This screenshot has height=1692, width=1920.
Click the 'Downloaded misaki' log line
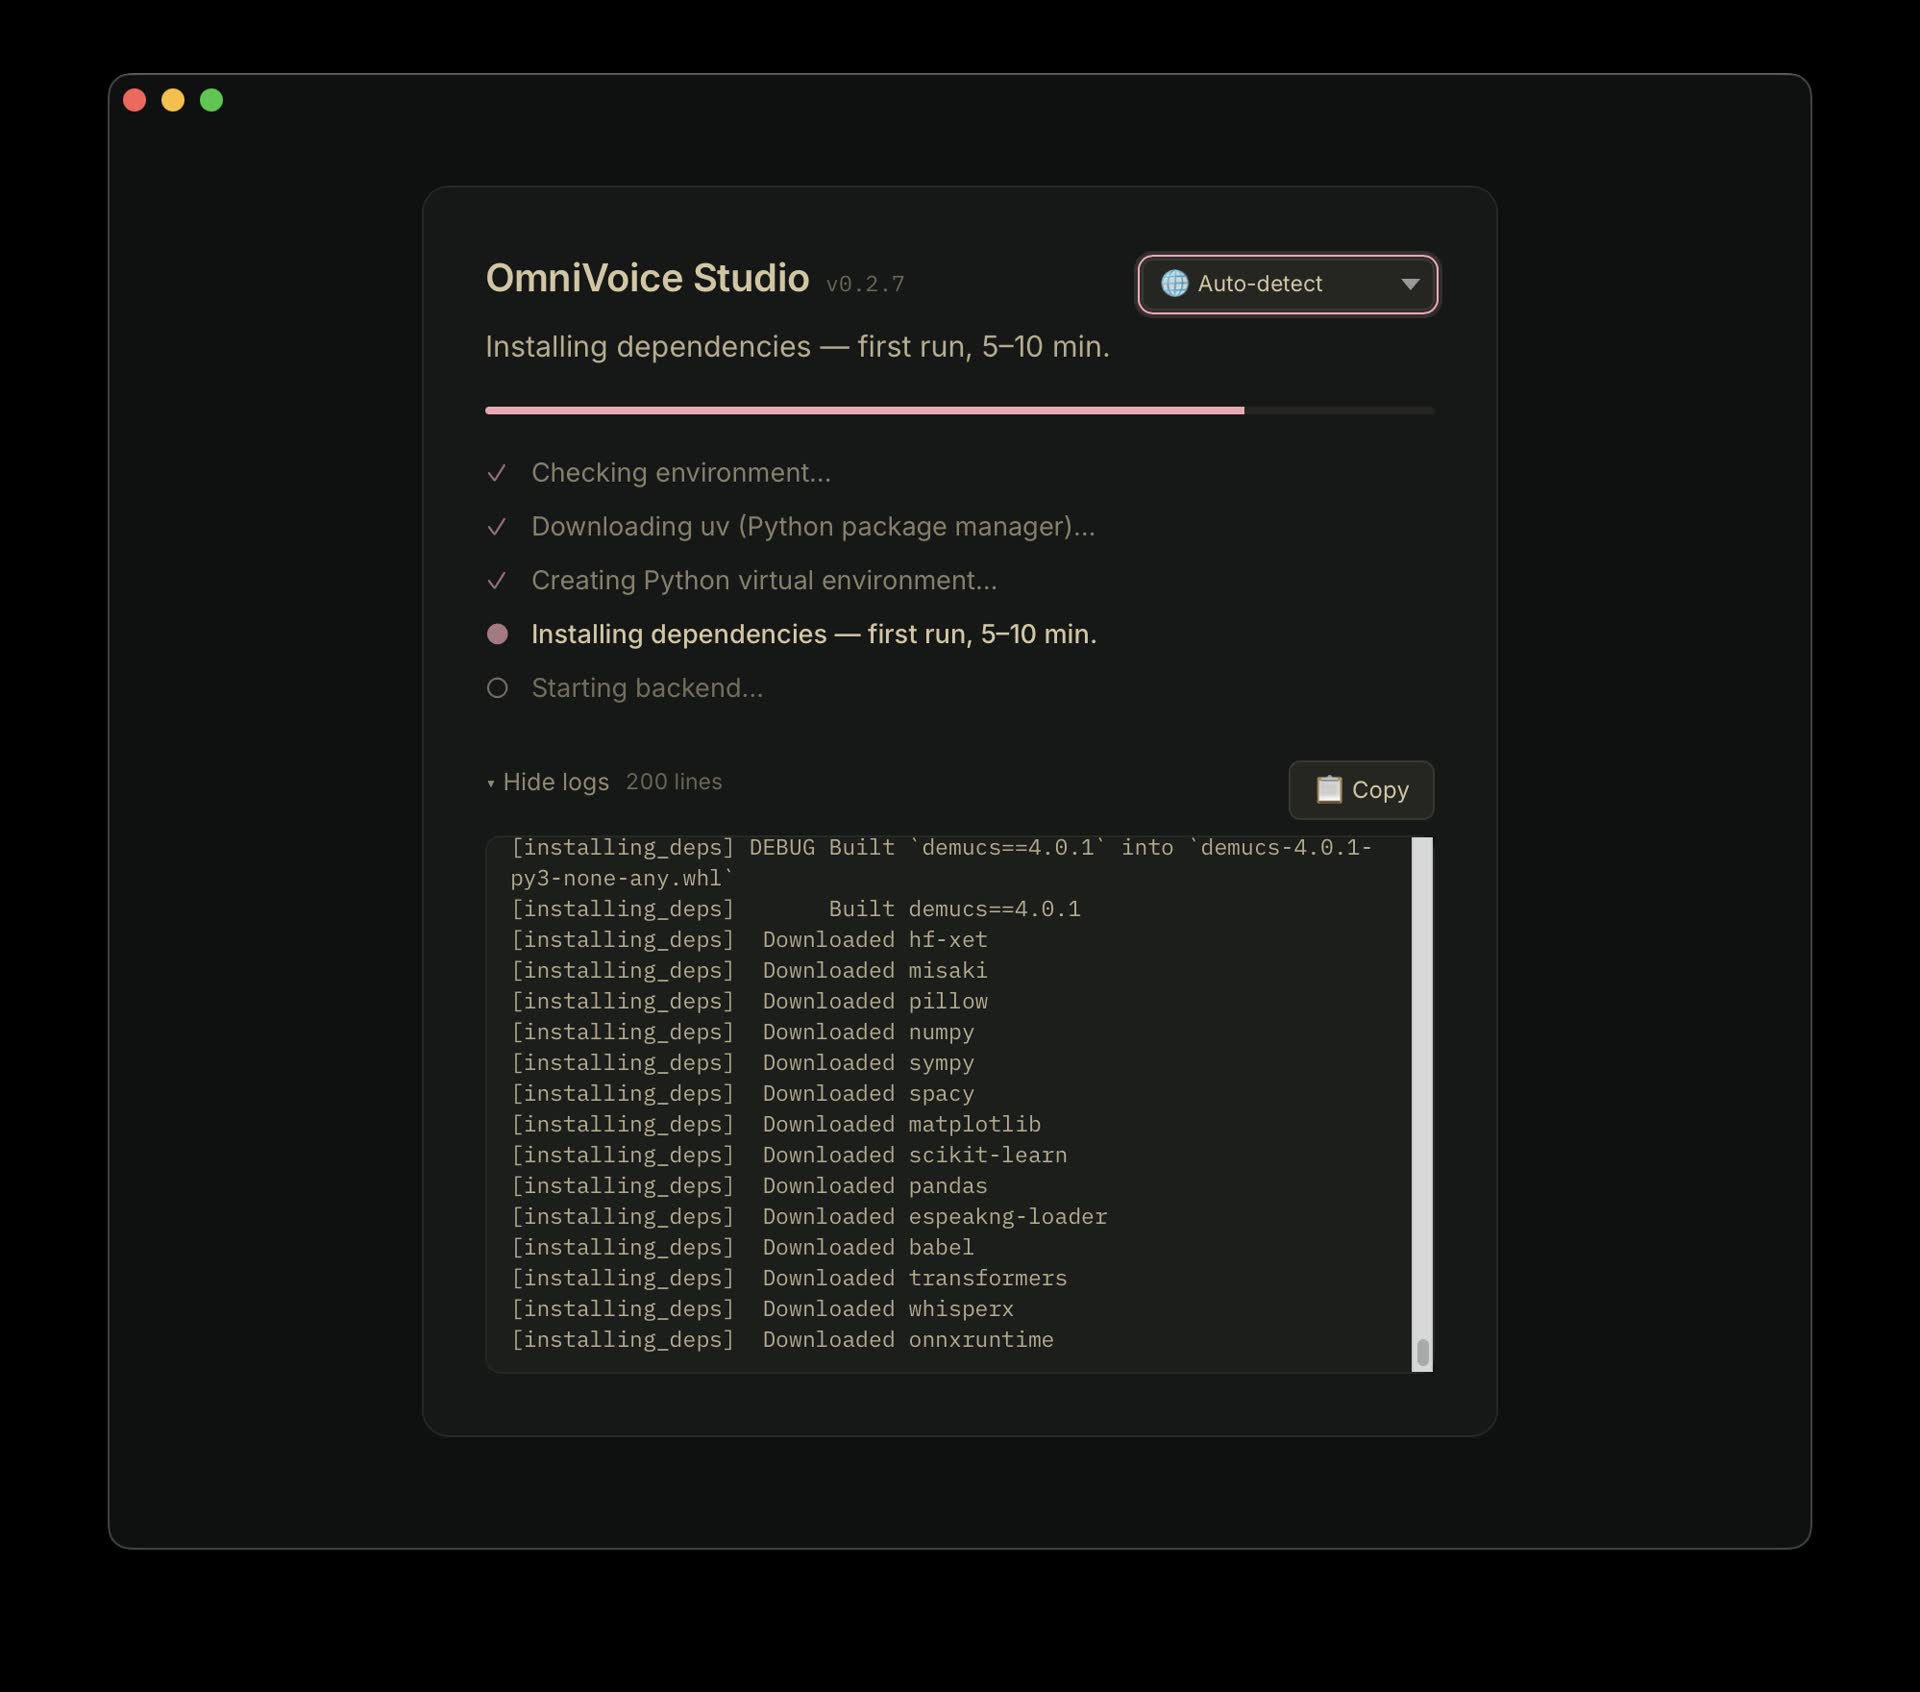[749, 971]
